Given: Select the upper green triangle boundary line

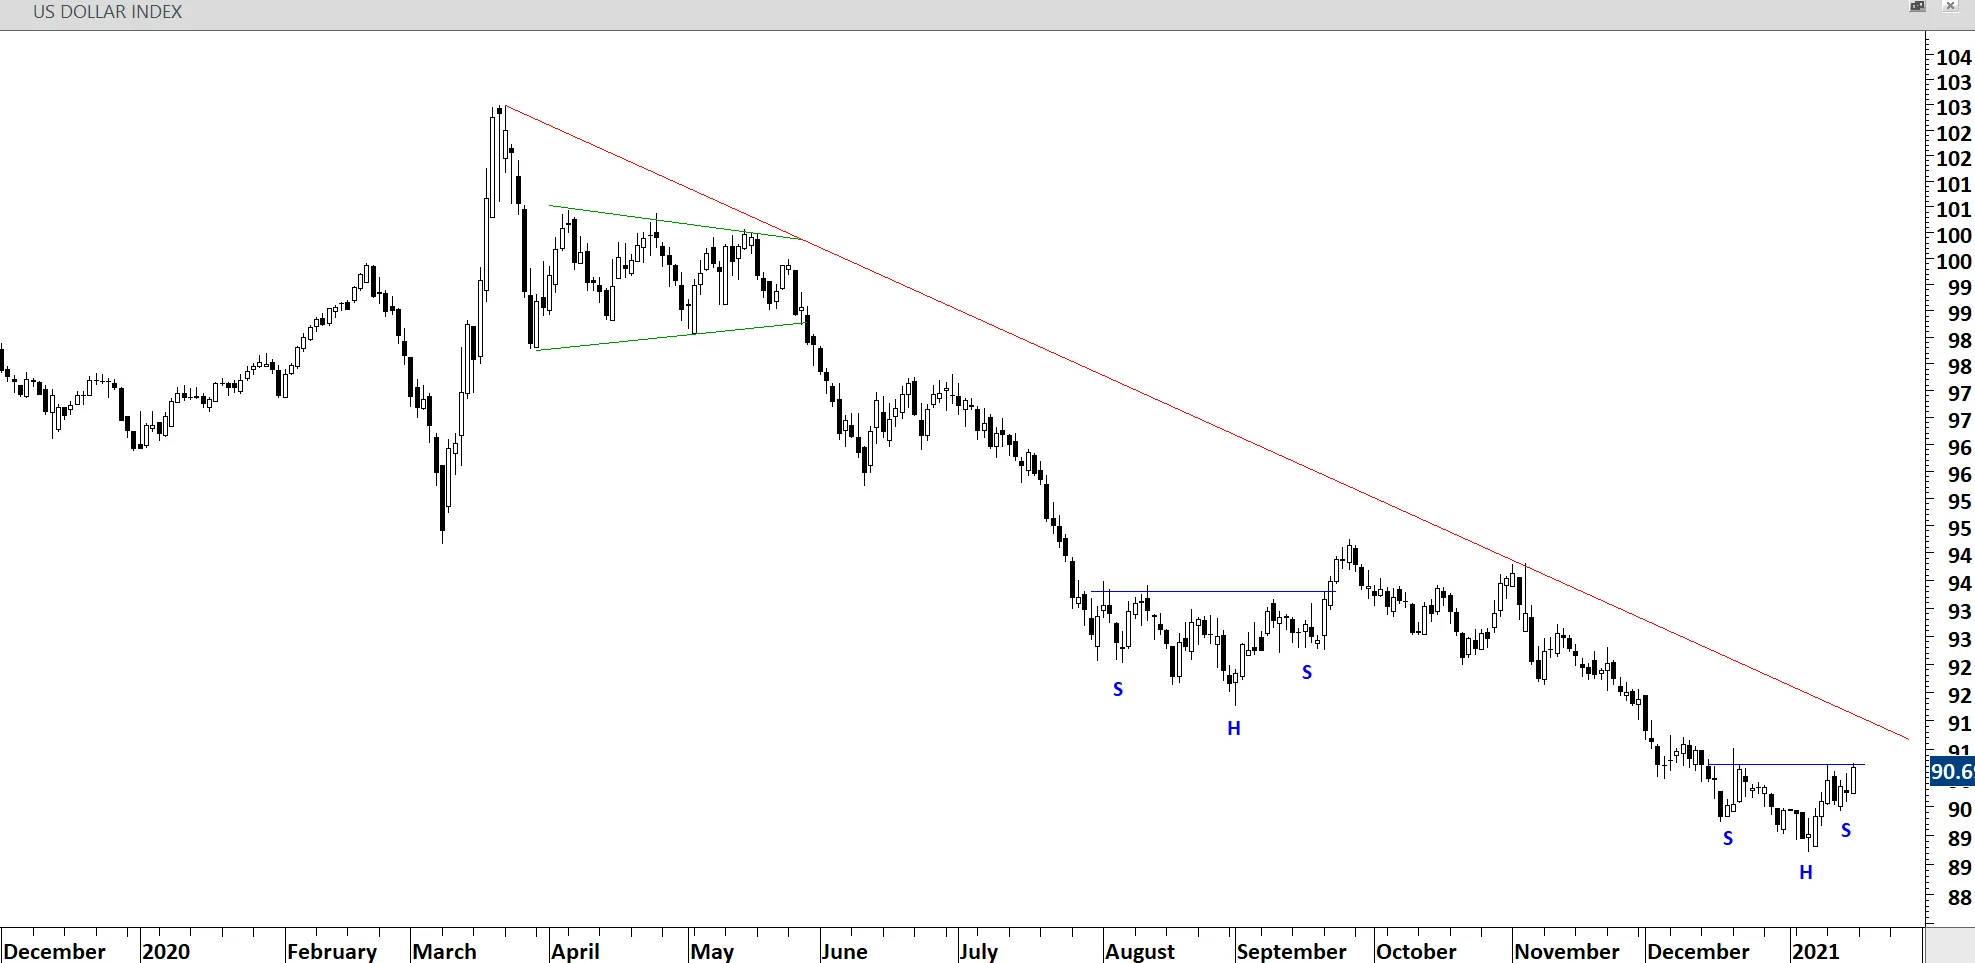Looking at the screenshot, I should click(x=675, y=222).
